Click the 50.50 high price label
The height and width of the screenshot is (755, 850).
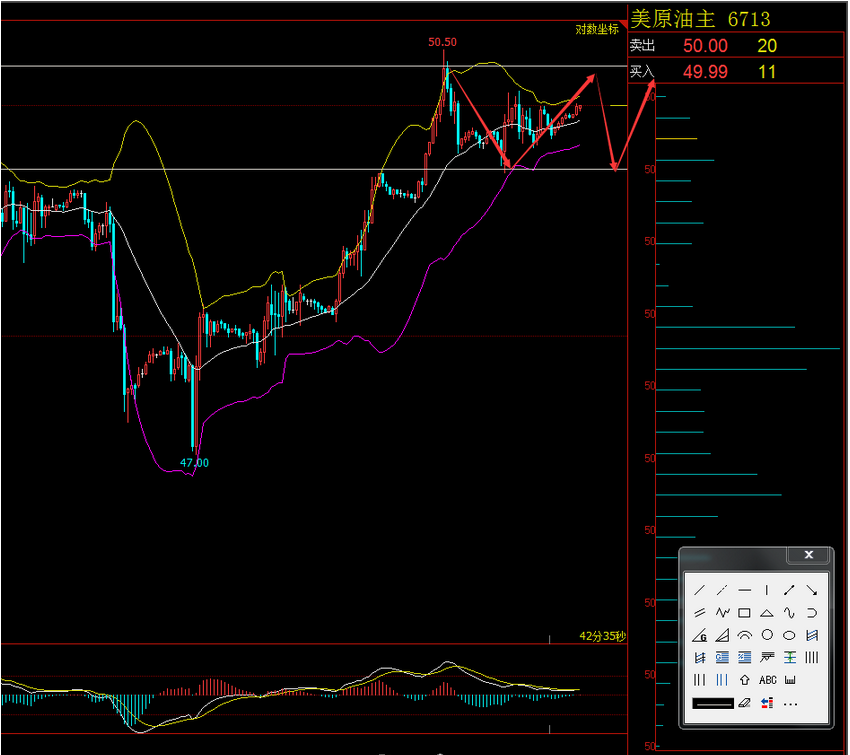(x=442, y=42)
